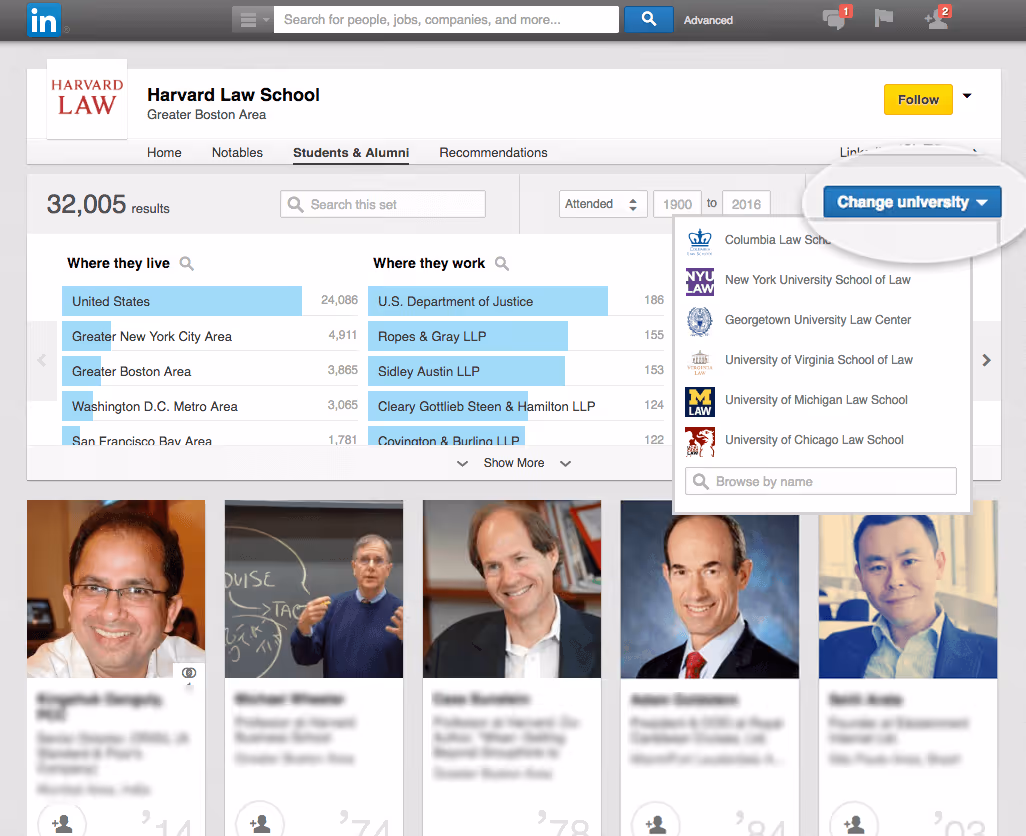Open Advanced search link
The width and height of the screenshot is (1026, 836).
(708, 20)
